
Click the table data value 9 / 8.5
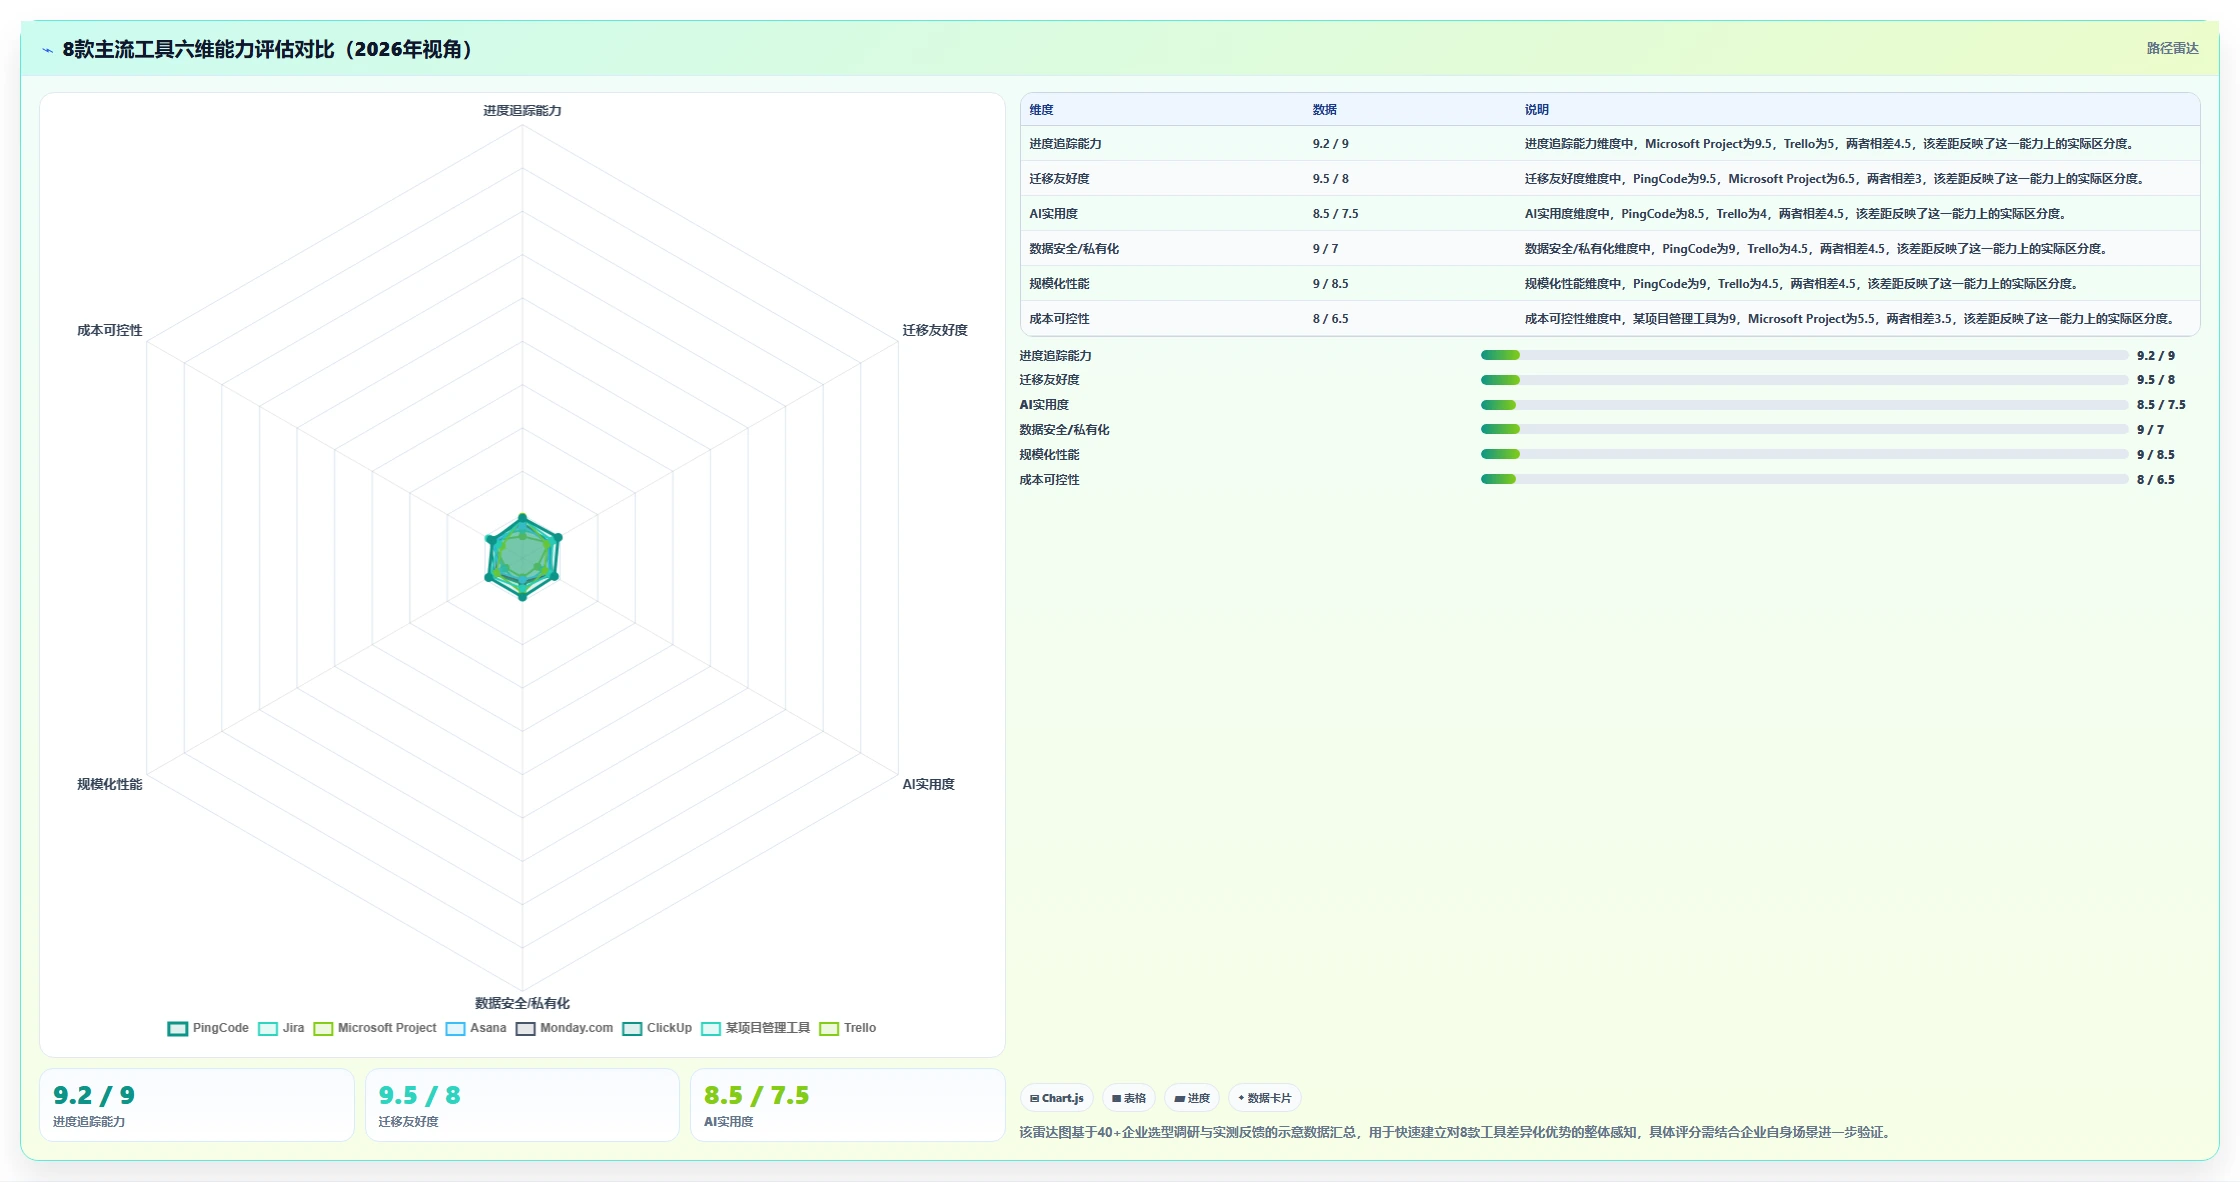(1330, 284)
